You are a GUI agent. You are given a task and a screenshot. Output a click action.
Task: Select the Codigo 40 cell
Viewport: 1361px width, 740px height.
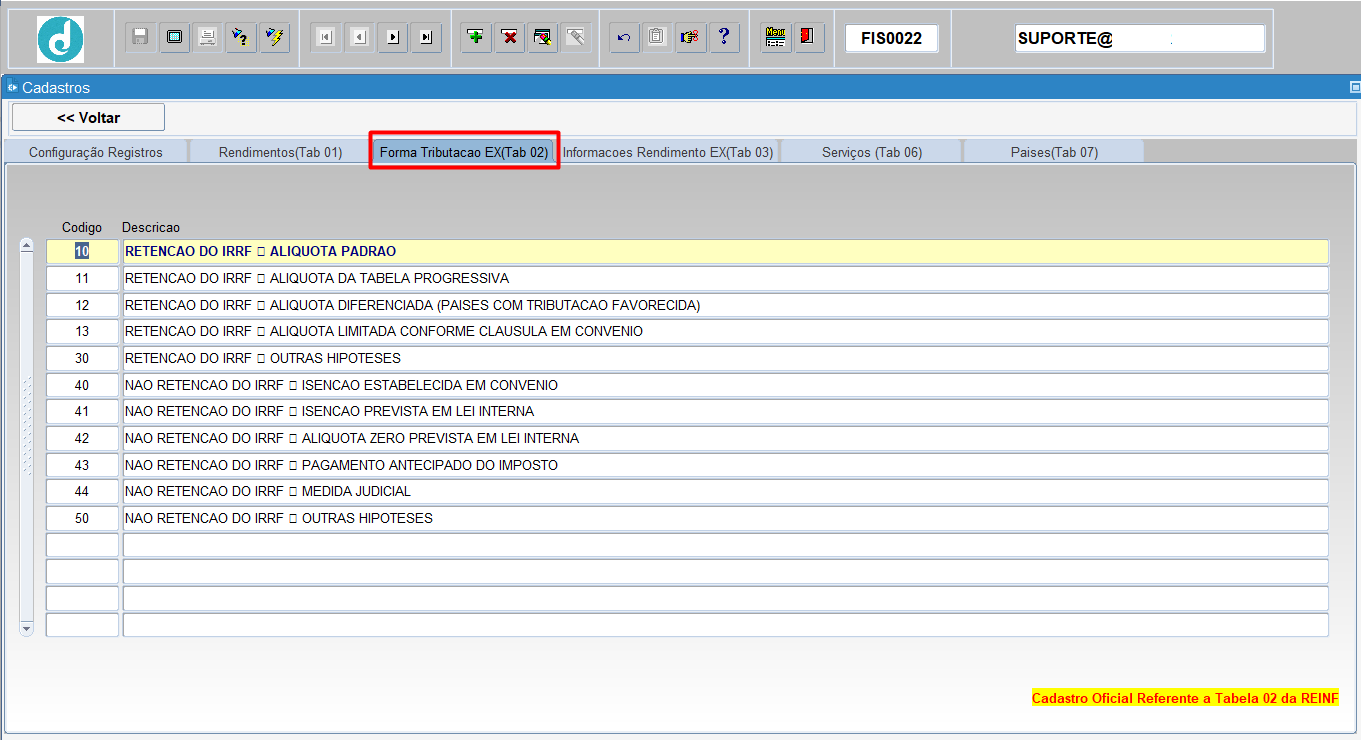[82, 385]
